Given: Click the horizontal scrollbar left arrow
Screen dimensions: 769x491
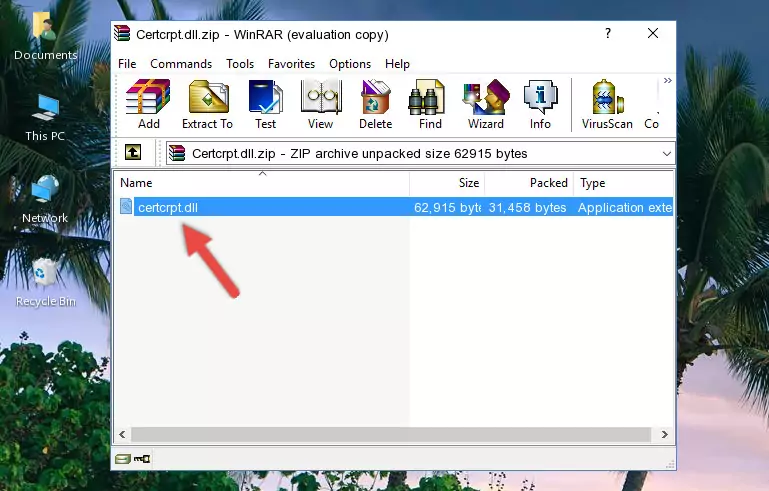Looking at the screenshot, I should (x=122, y=434).
